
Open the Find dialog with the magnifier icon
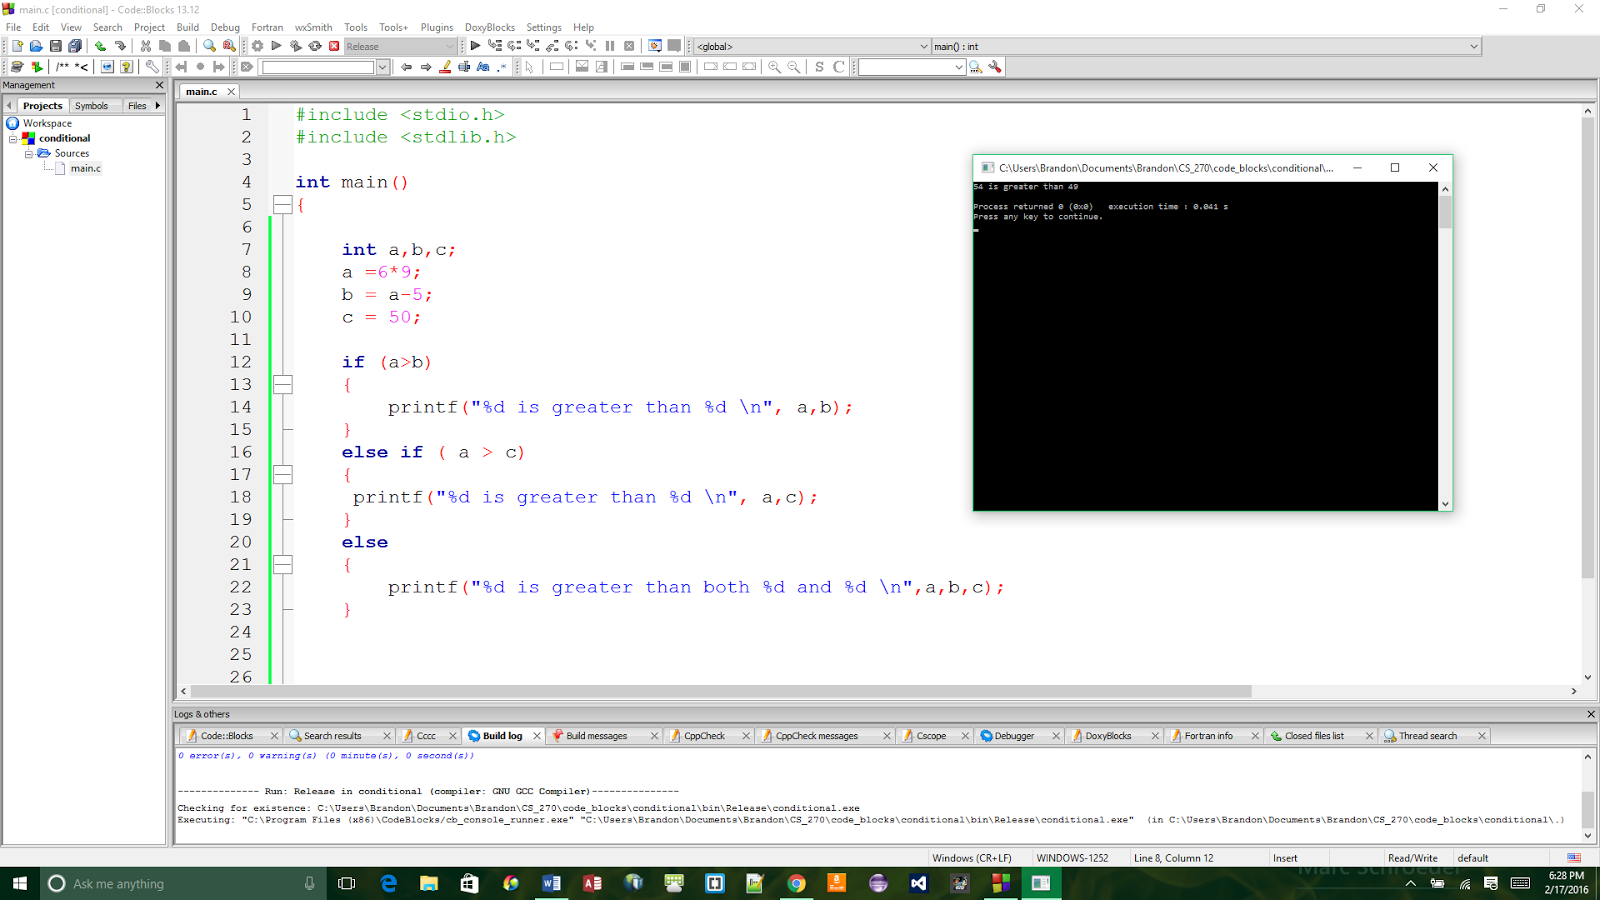tap(209, 46)
